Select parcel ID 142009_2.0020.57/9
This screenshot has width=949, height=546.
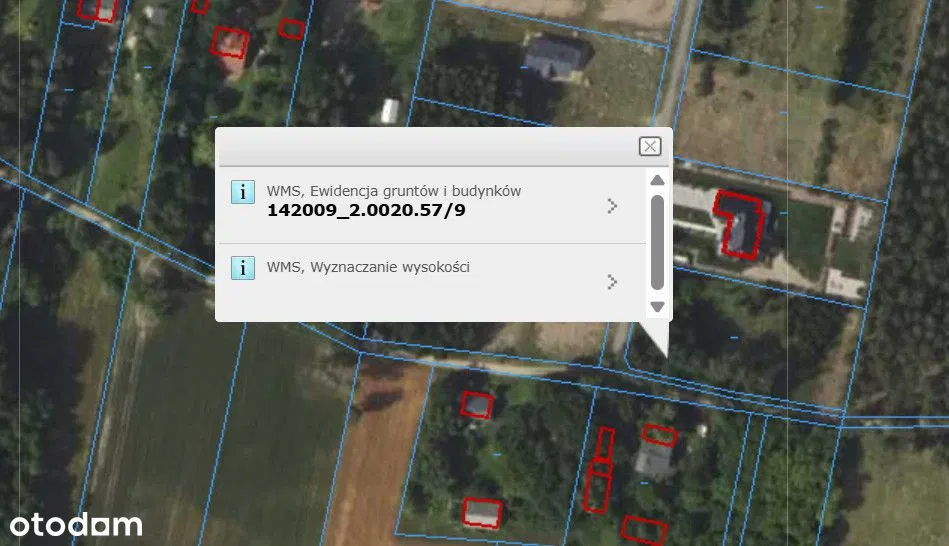(366, 210)
